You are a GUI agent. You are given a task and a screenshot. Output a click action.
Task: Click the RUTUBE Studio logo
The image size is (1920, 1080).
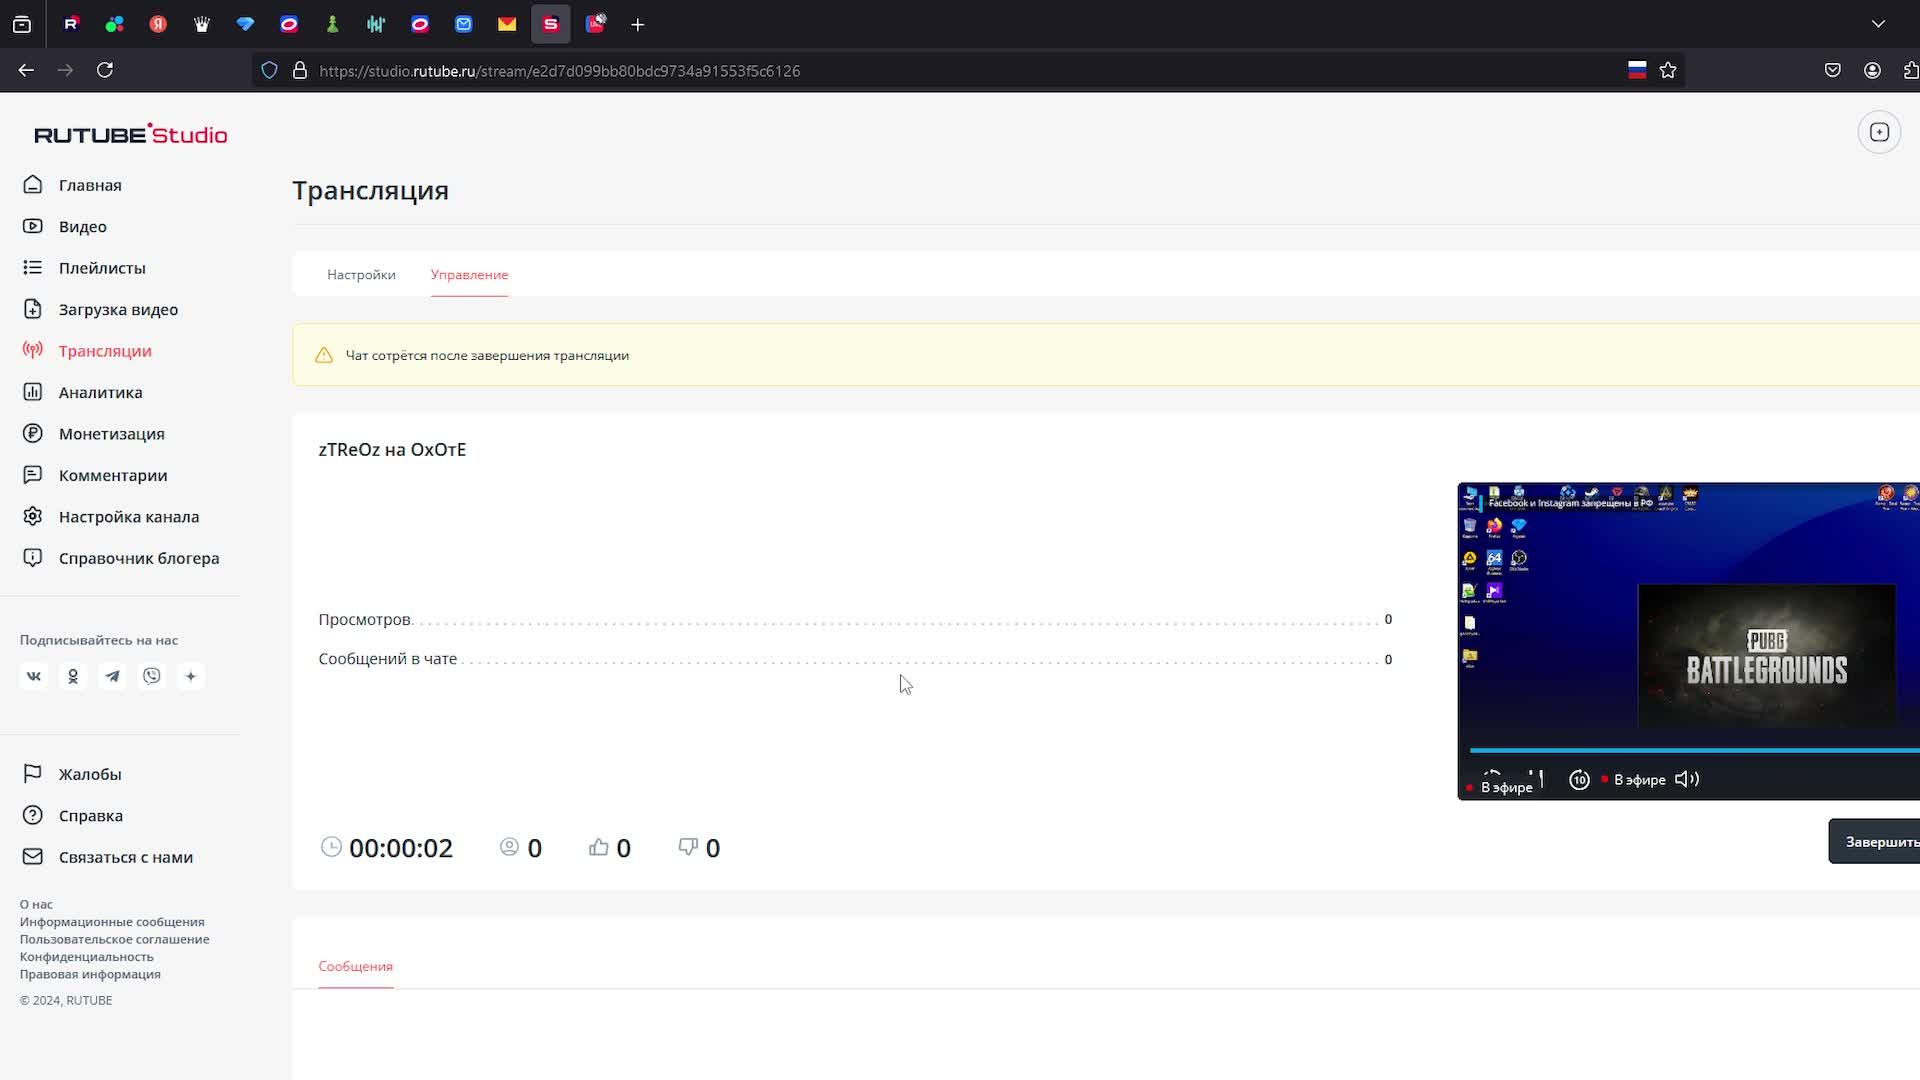(x=131, y=134)
